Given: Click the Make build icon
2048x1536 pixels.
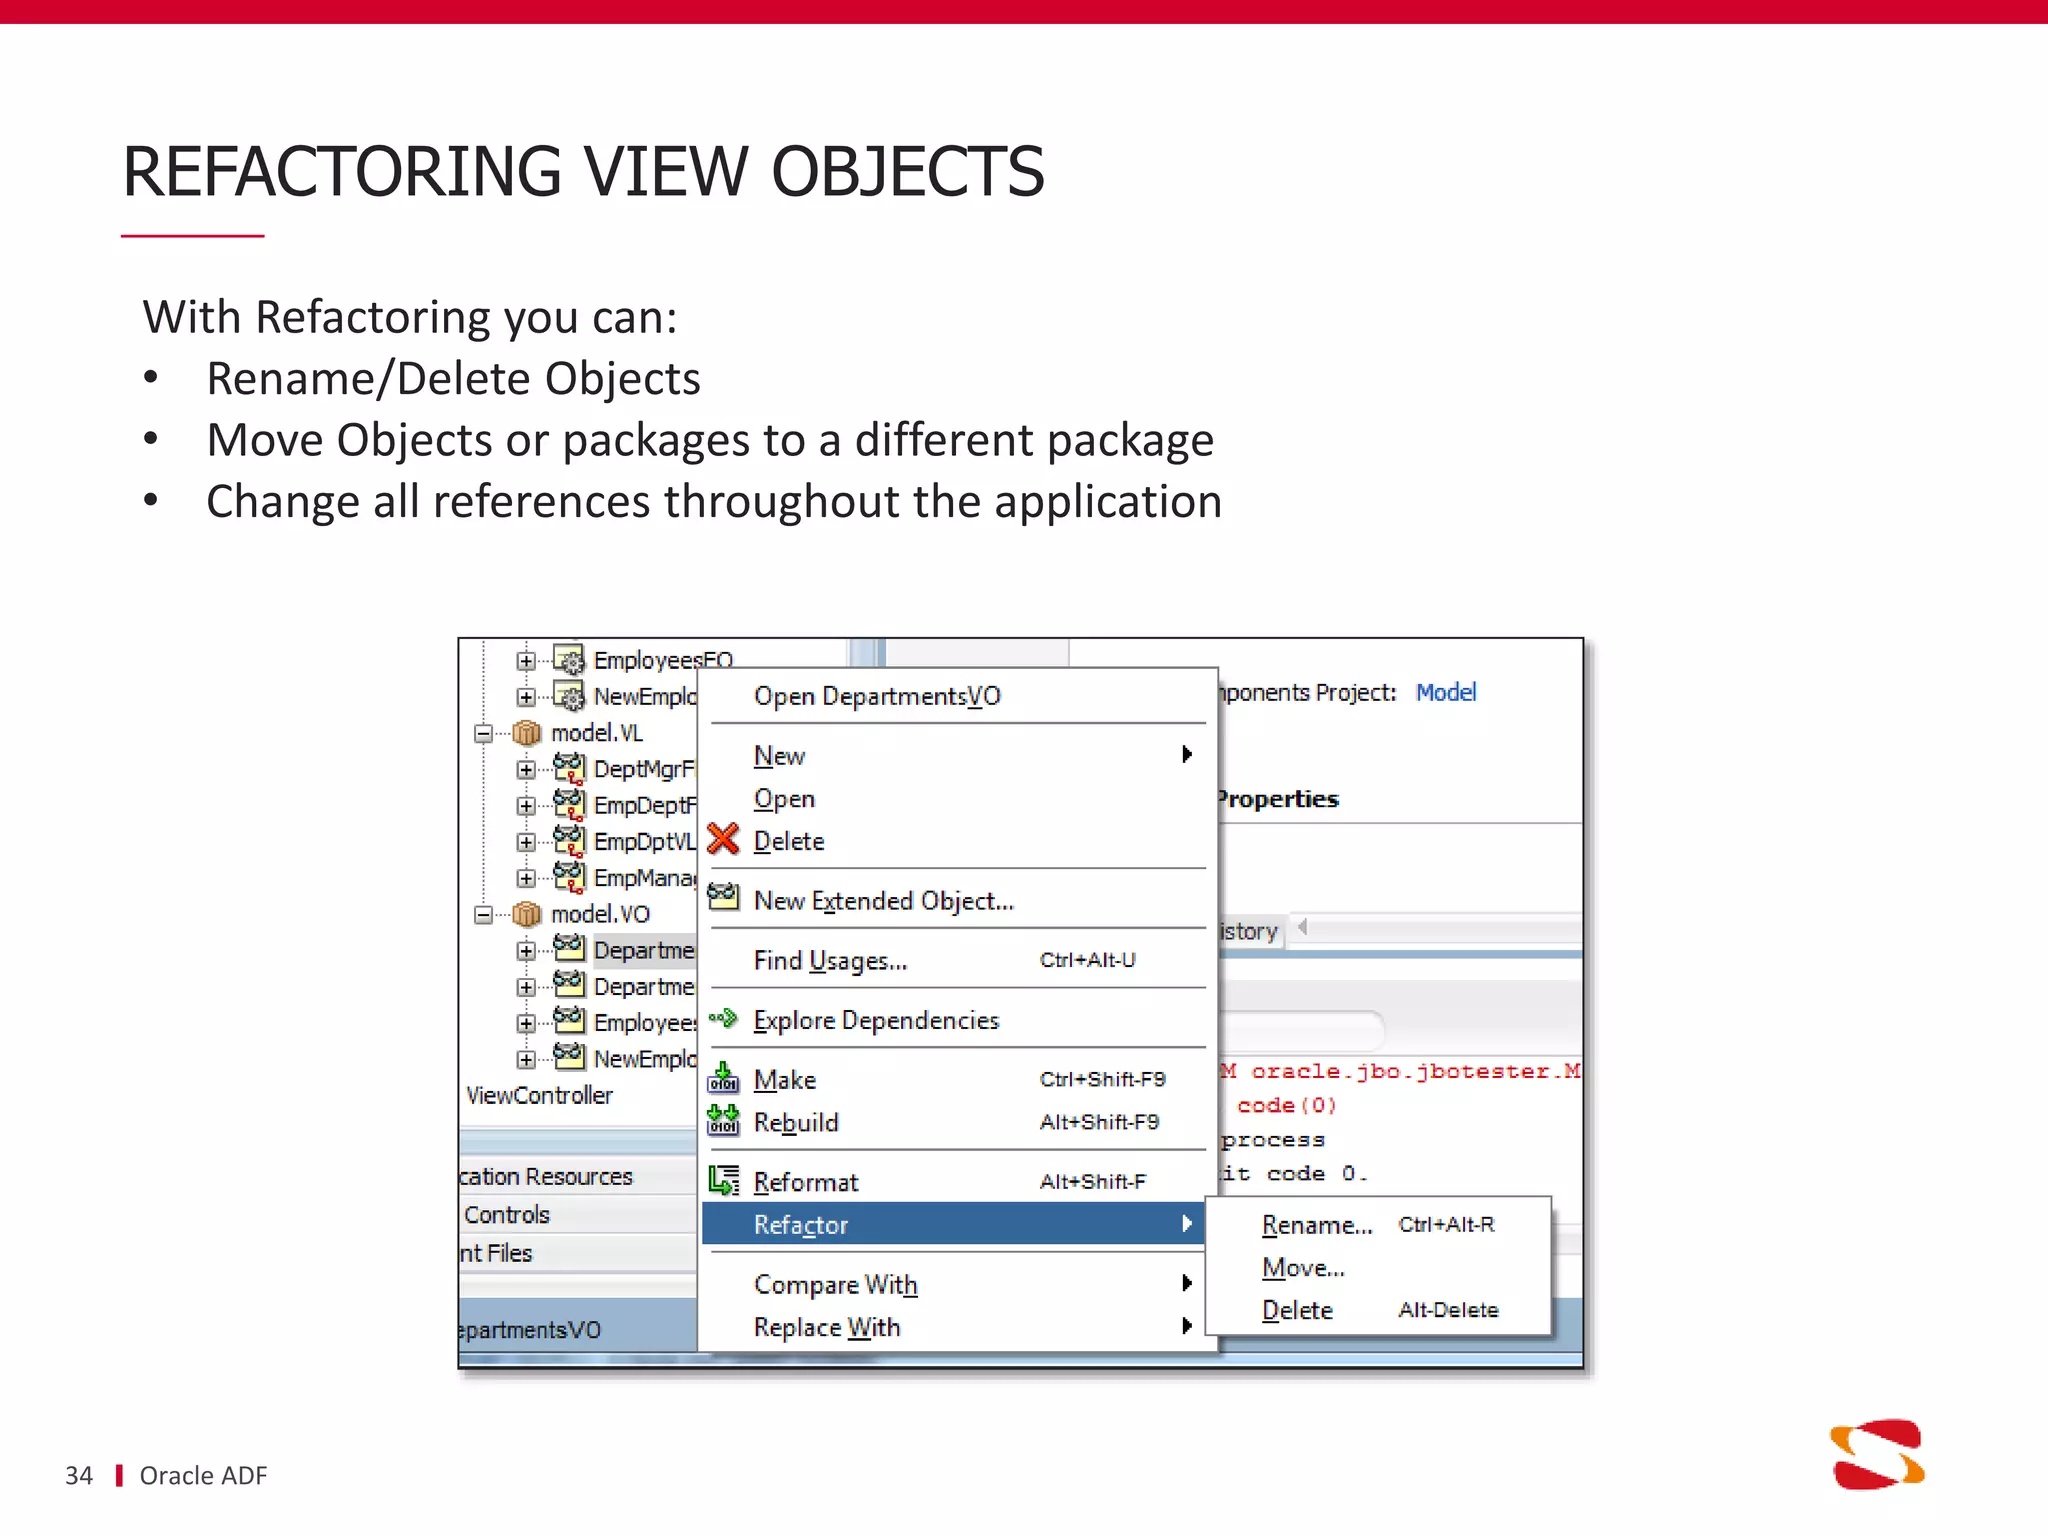Looking at the screenshot, I should [x=723, y=1078].
